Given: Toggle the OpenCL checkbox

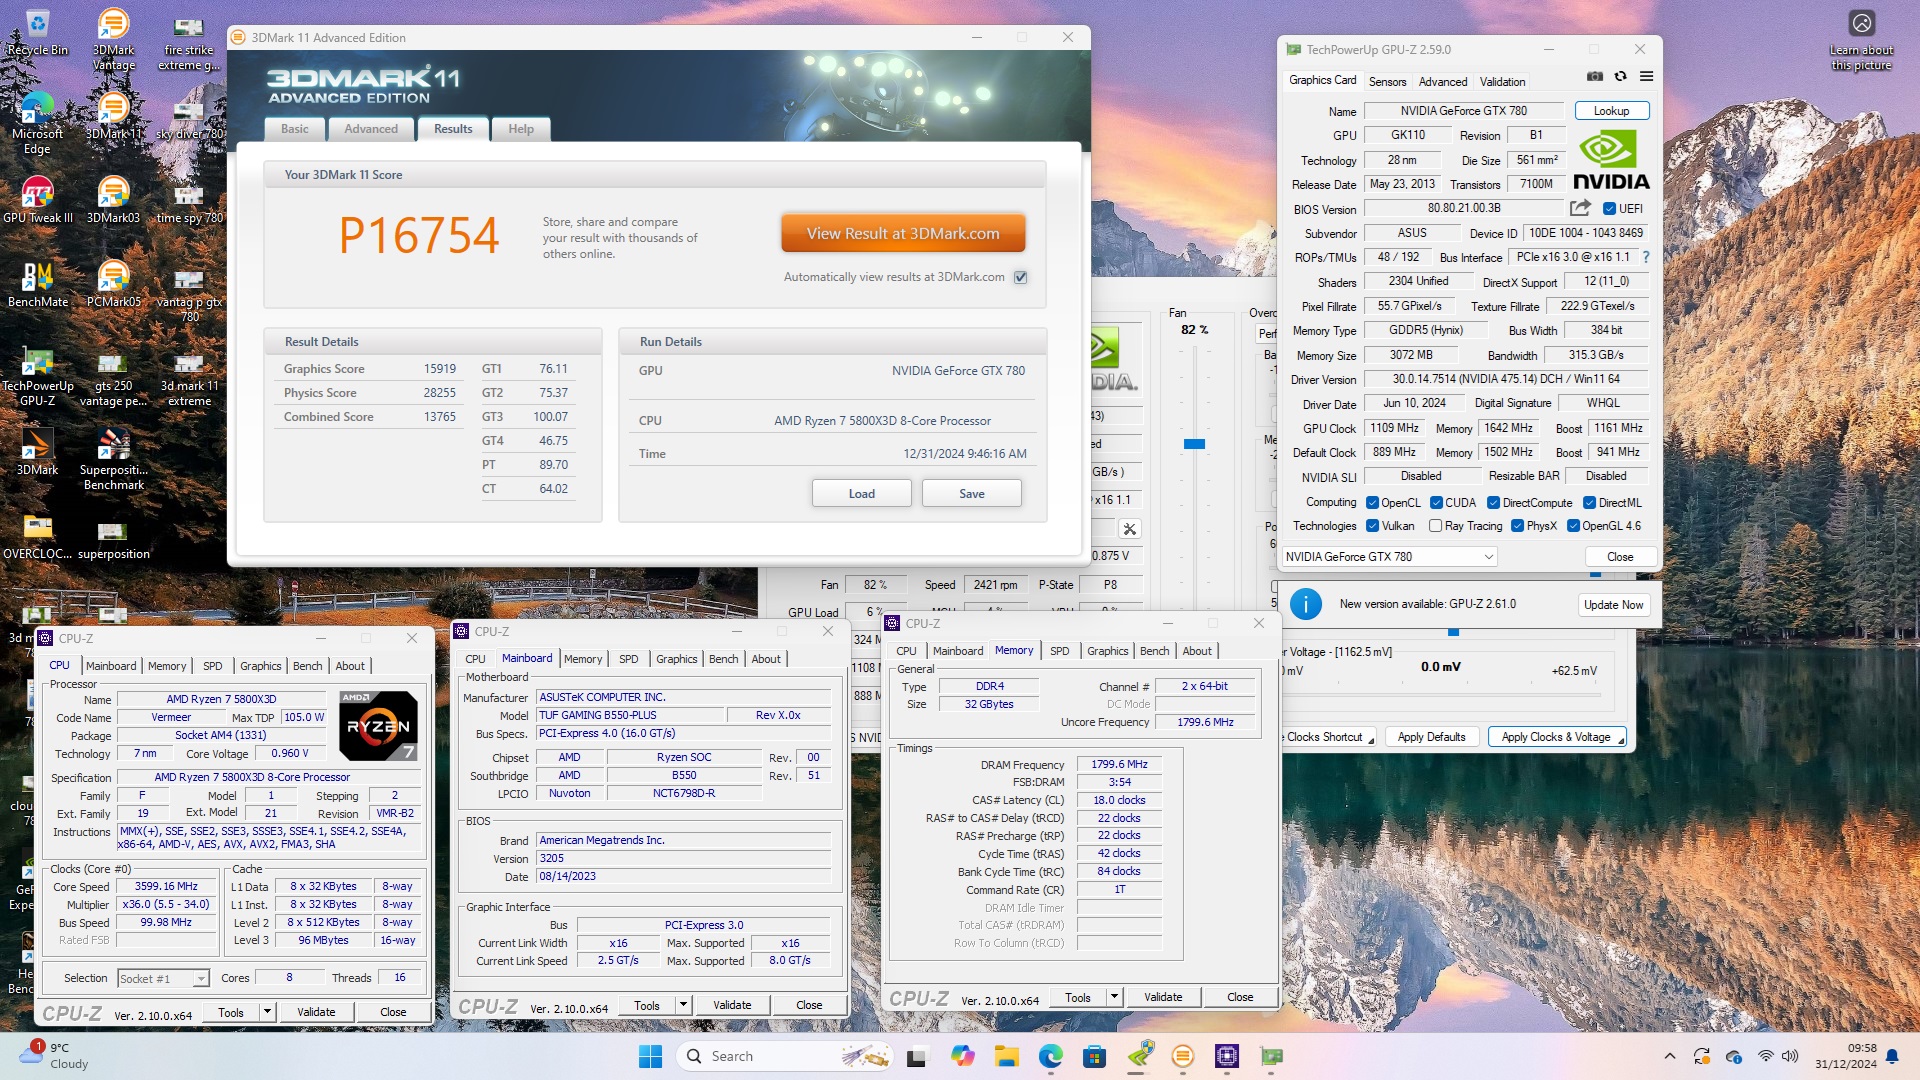Looking at the screenshot, I should coord(1373,503).
